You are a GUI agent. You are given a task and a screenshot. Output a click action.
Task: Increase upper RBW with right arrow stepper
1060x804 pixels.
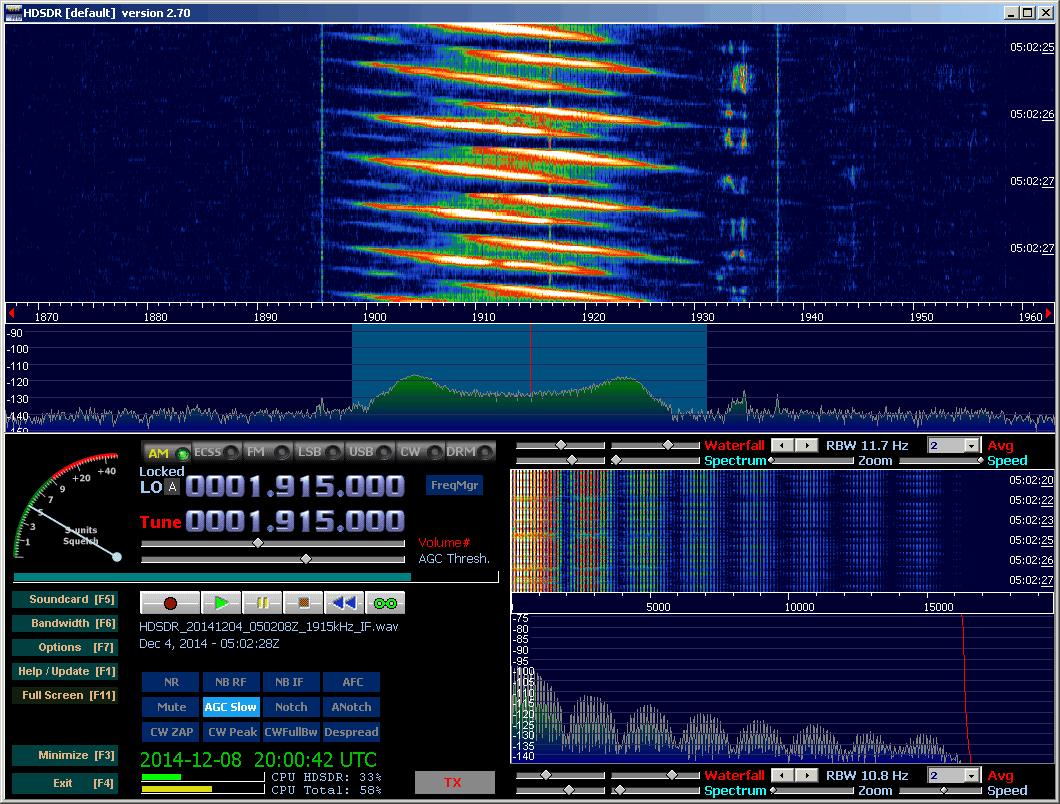[x=806, y=445]
